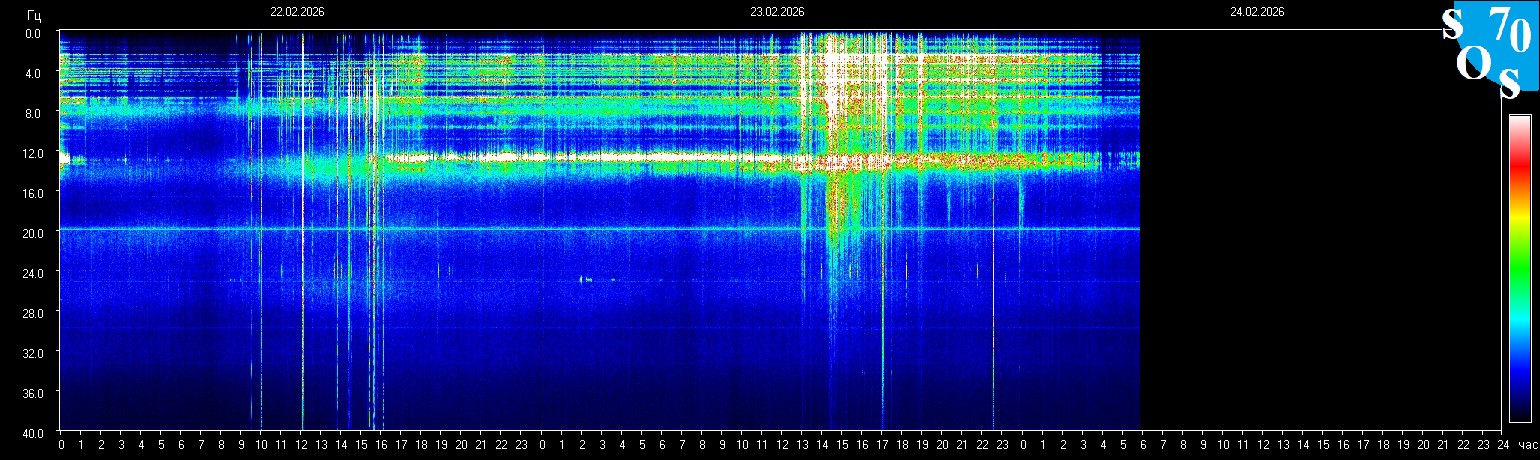Screen dimensions: 1540x460
Task: Click the thin horizontal 20 Hz line
Action: 600,229
